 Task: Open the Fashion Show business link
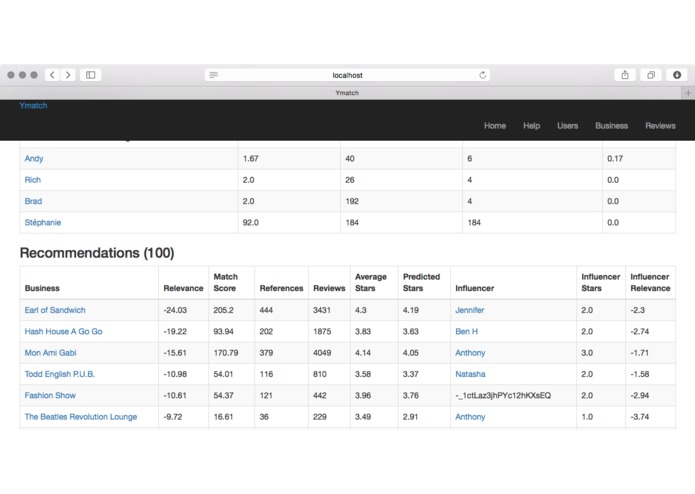(x=50, y=395)
